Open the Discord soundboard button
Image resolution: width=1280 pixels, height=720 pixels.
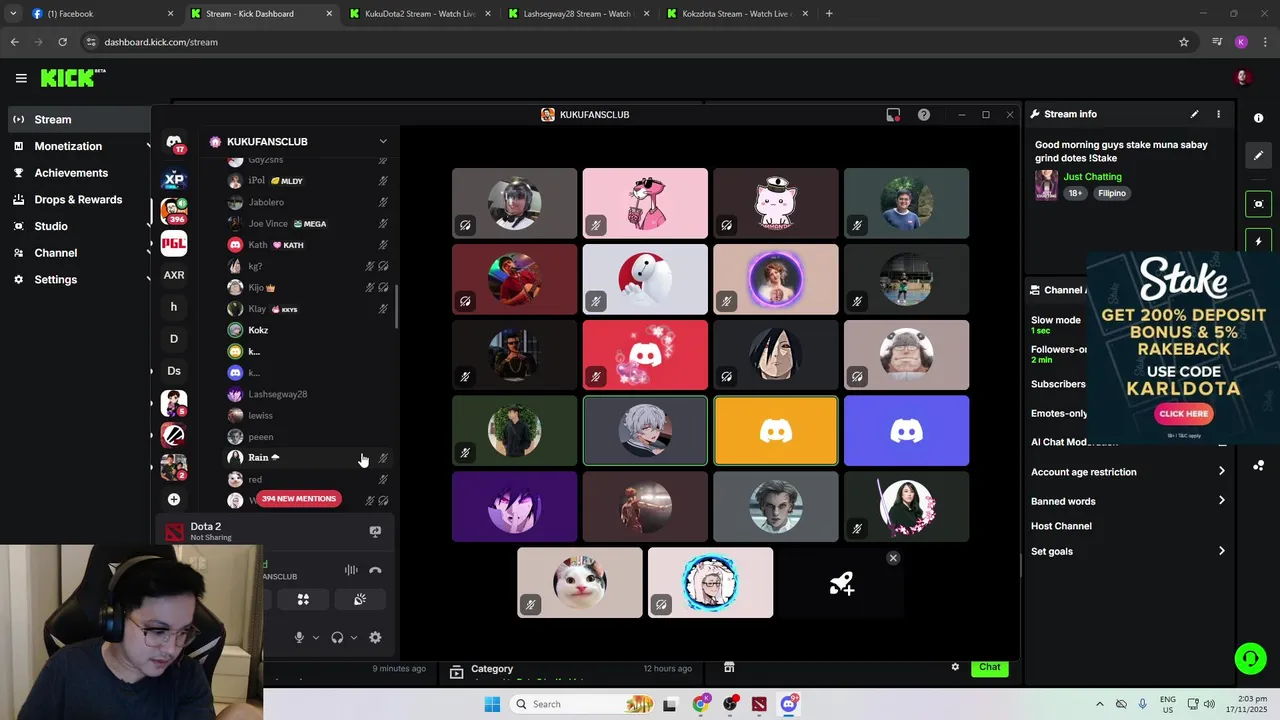tap(360, 599)
